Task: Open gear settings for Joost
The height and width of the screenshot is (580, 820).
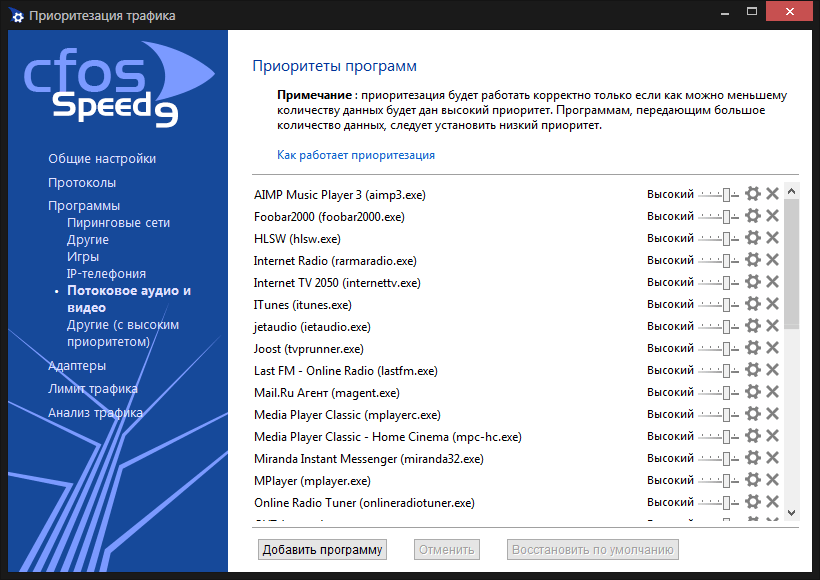Action: click(x=753, y=348)
